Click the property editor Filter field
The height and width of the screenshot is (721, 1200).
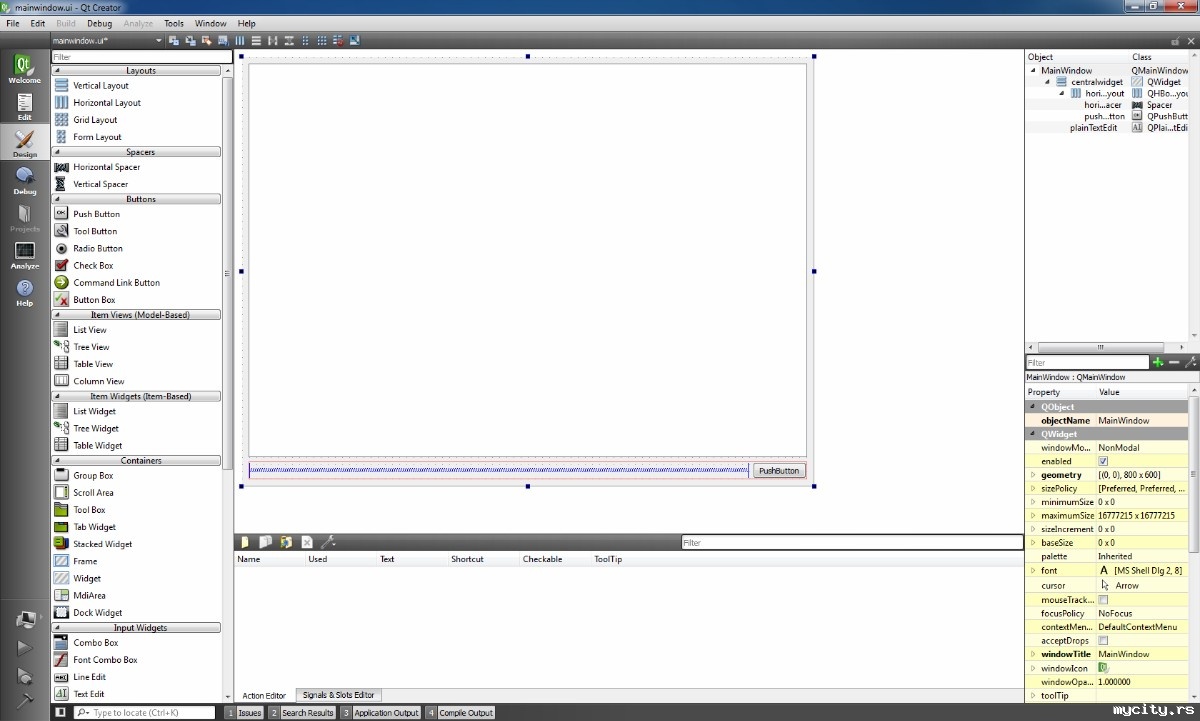click(1088, 363)
